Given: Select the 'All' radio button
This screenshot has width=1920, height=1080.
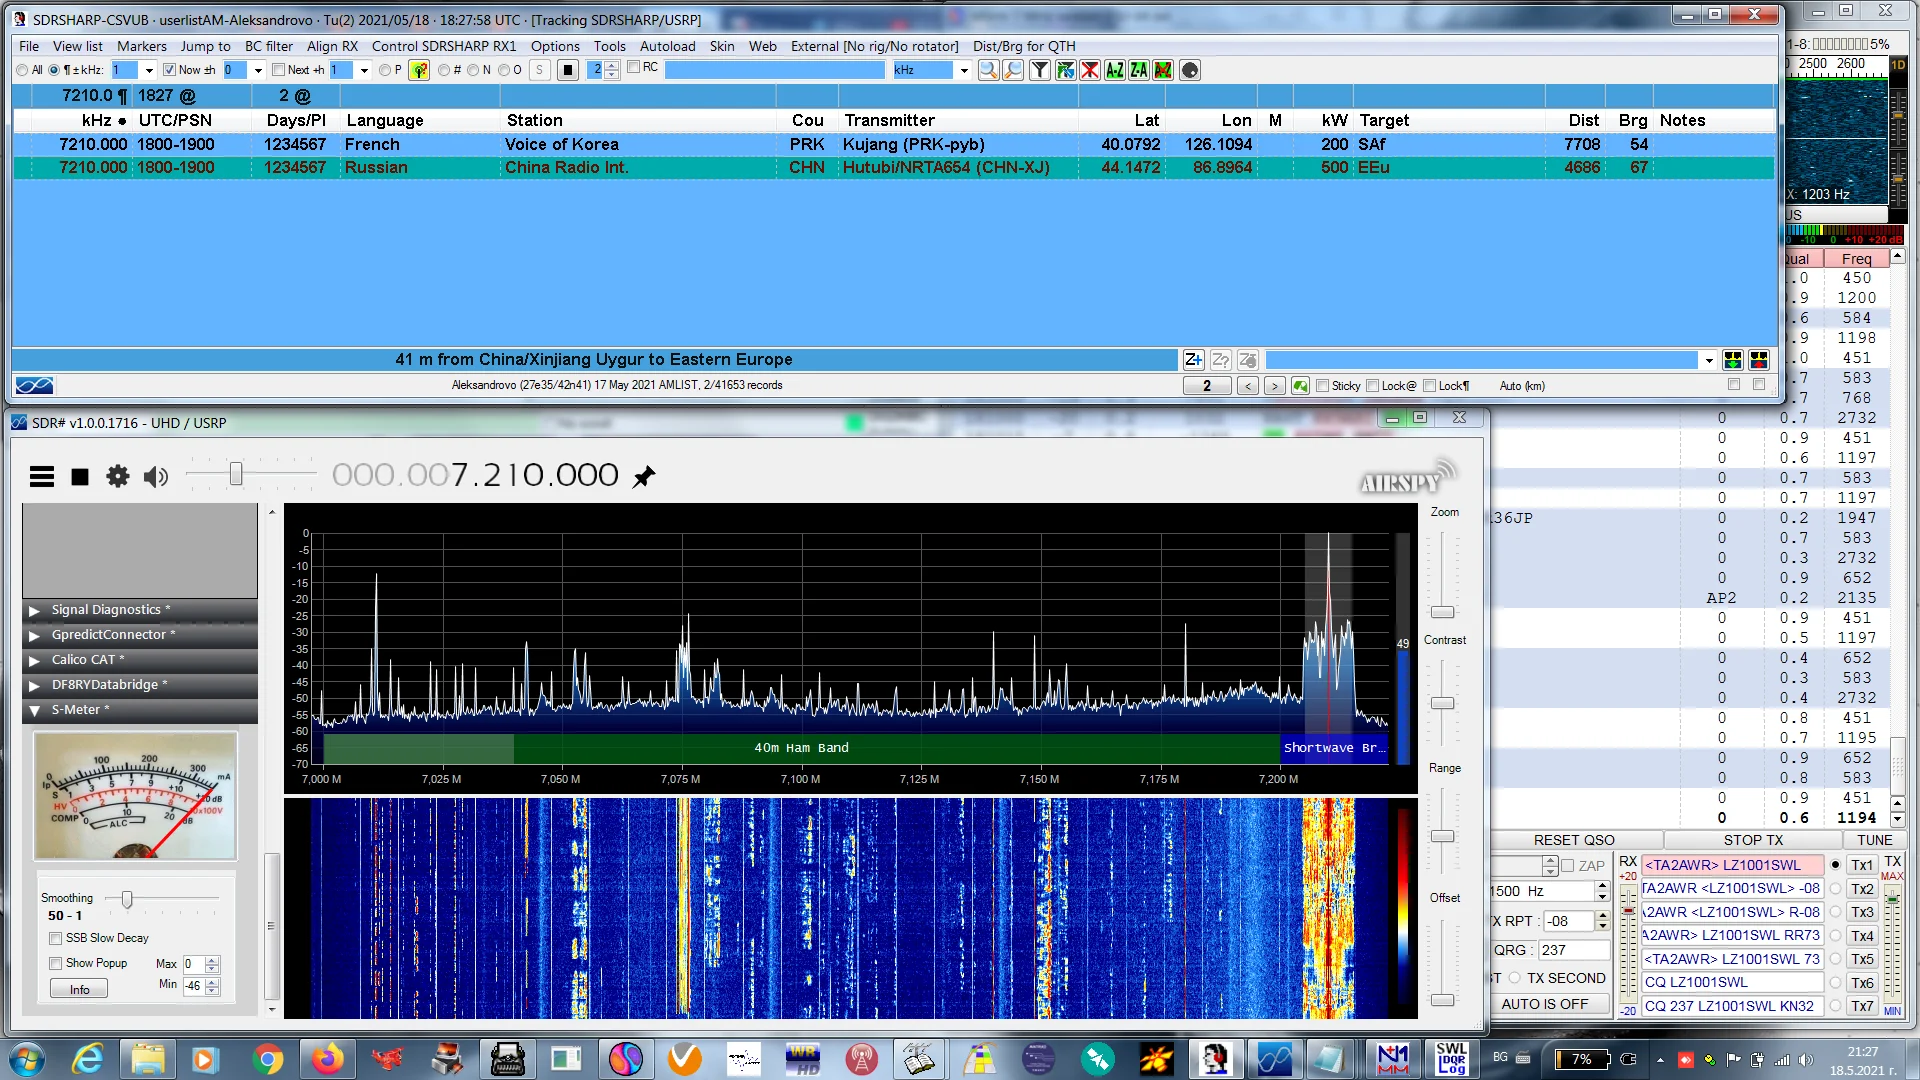Looking at the screenshot, I should click(22, 70).
